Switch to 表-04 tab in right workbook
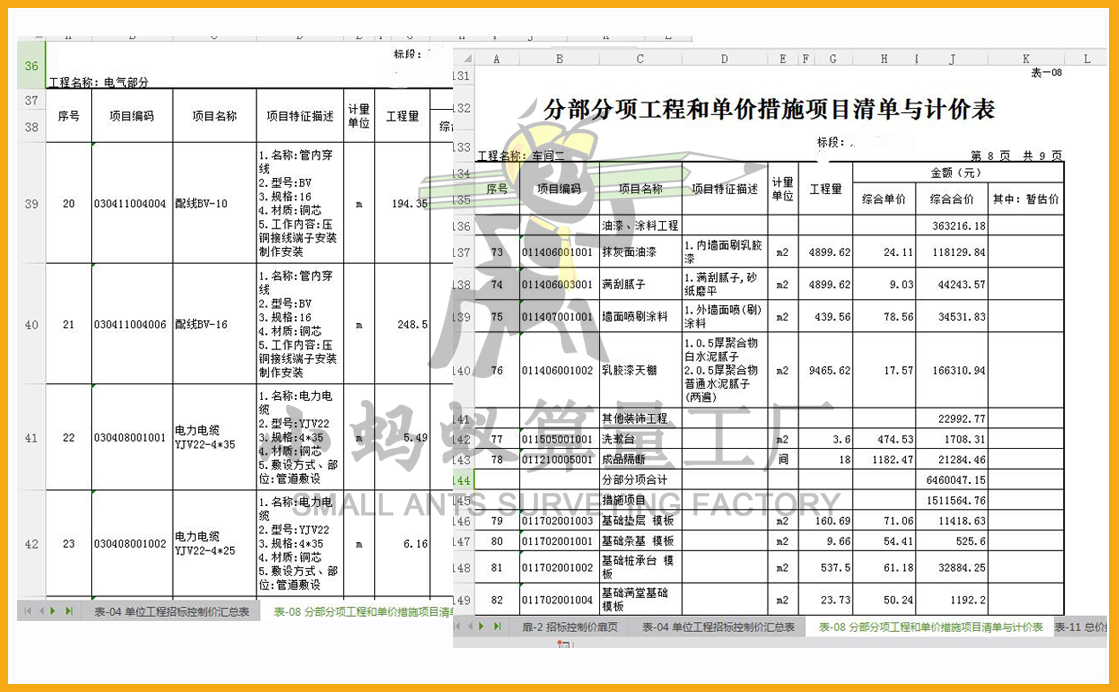Image resolution: width=1119 pixels, height=692 pixels. pos(717,627)
